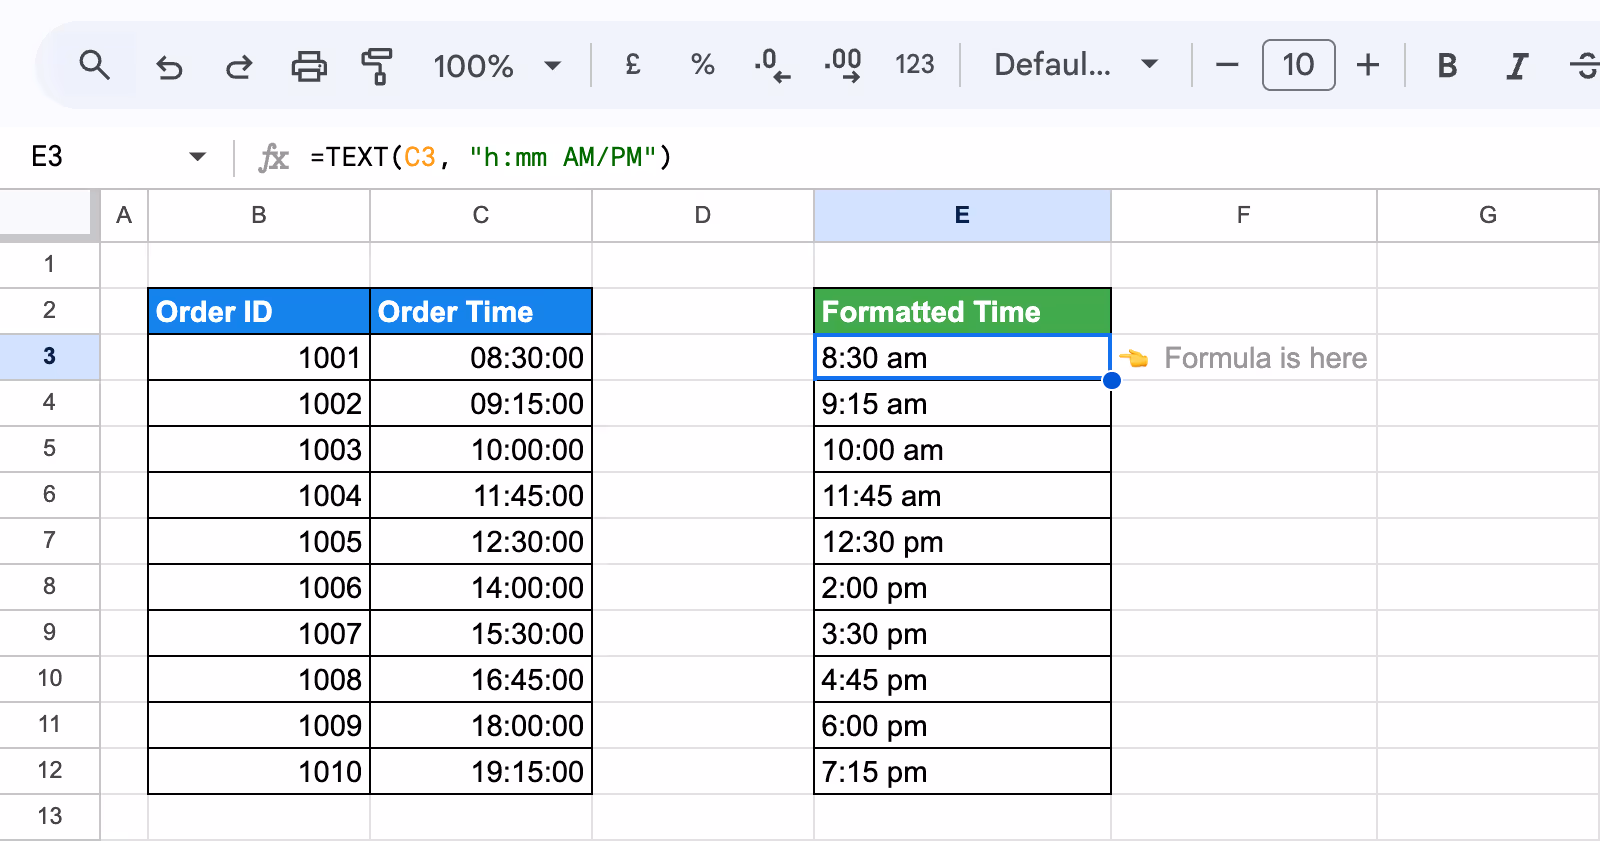
Task: Select row 3 header
Action: 49,357
